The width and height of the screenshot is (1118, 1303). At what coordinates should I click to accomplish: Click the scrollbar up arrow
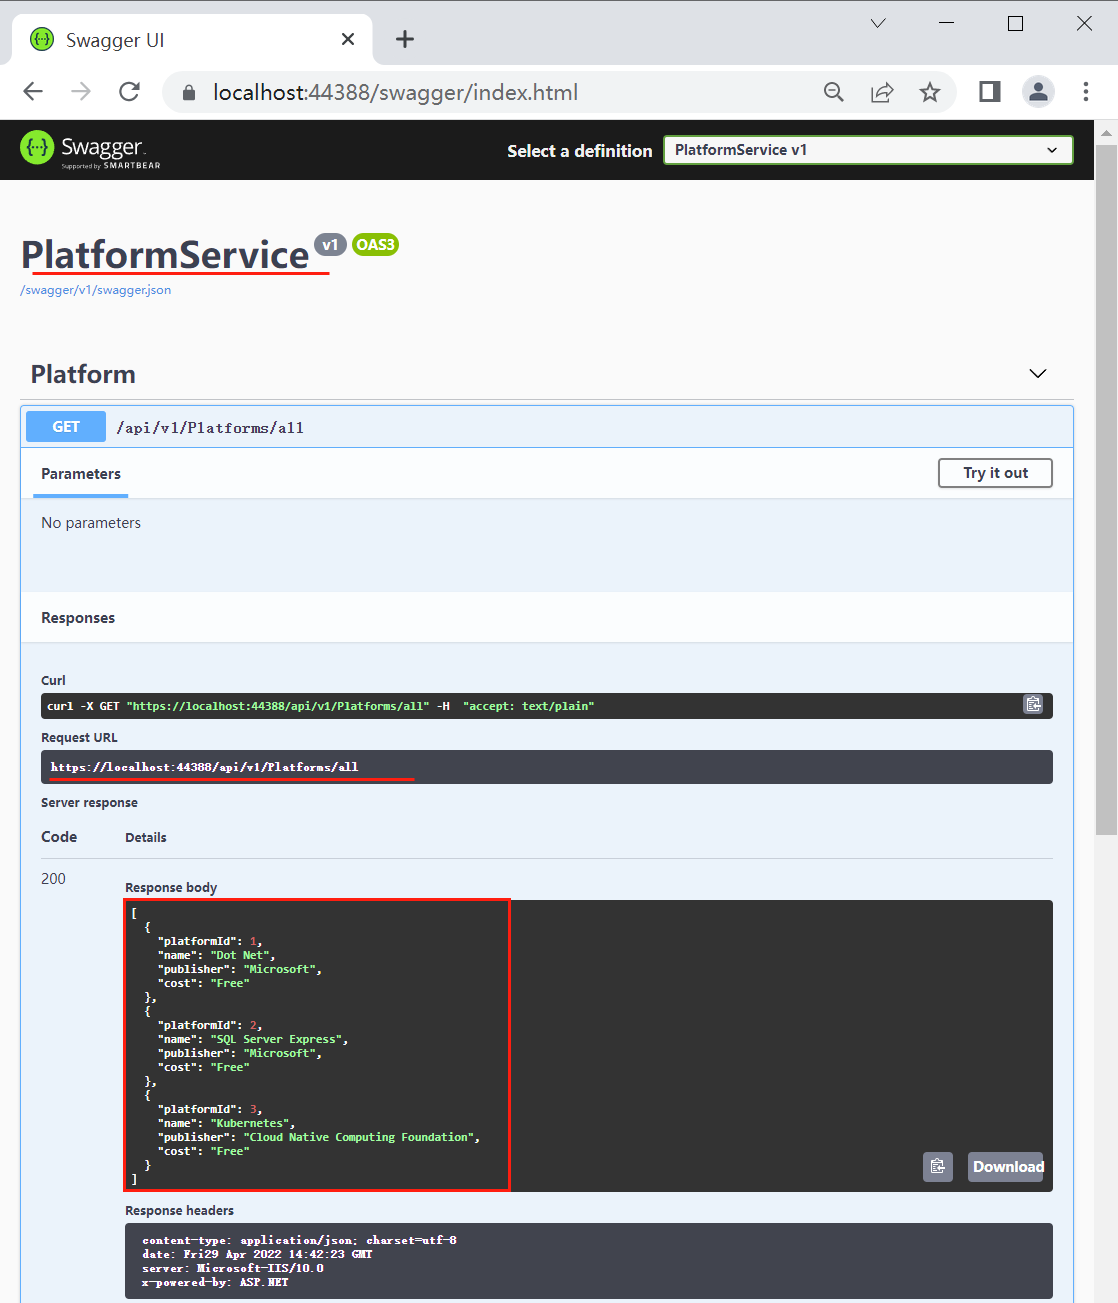point(1106,132)
